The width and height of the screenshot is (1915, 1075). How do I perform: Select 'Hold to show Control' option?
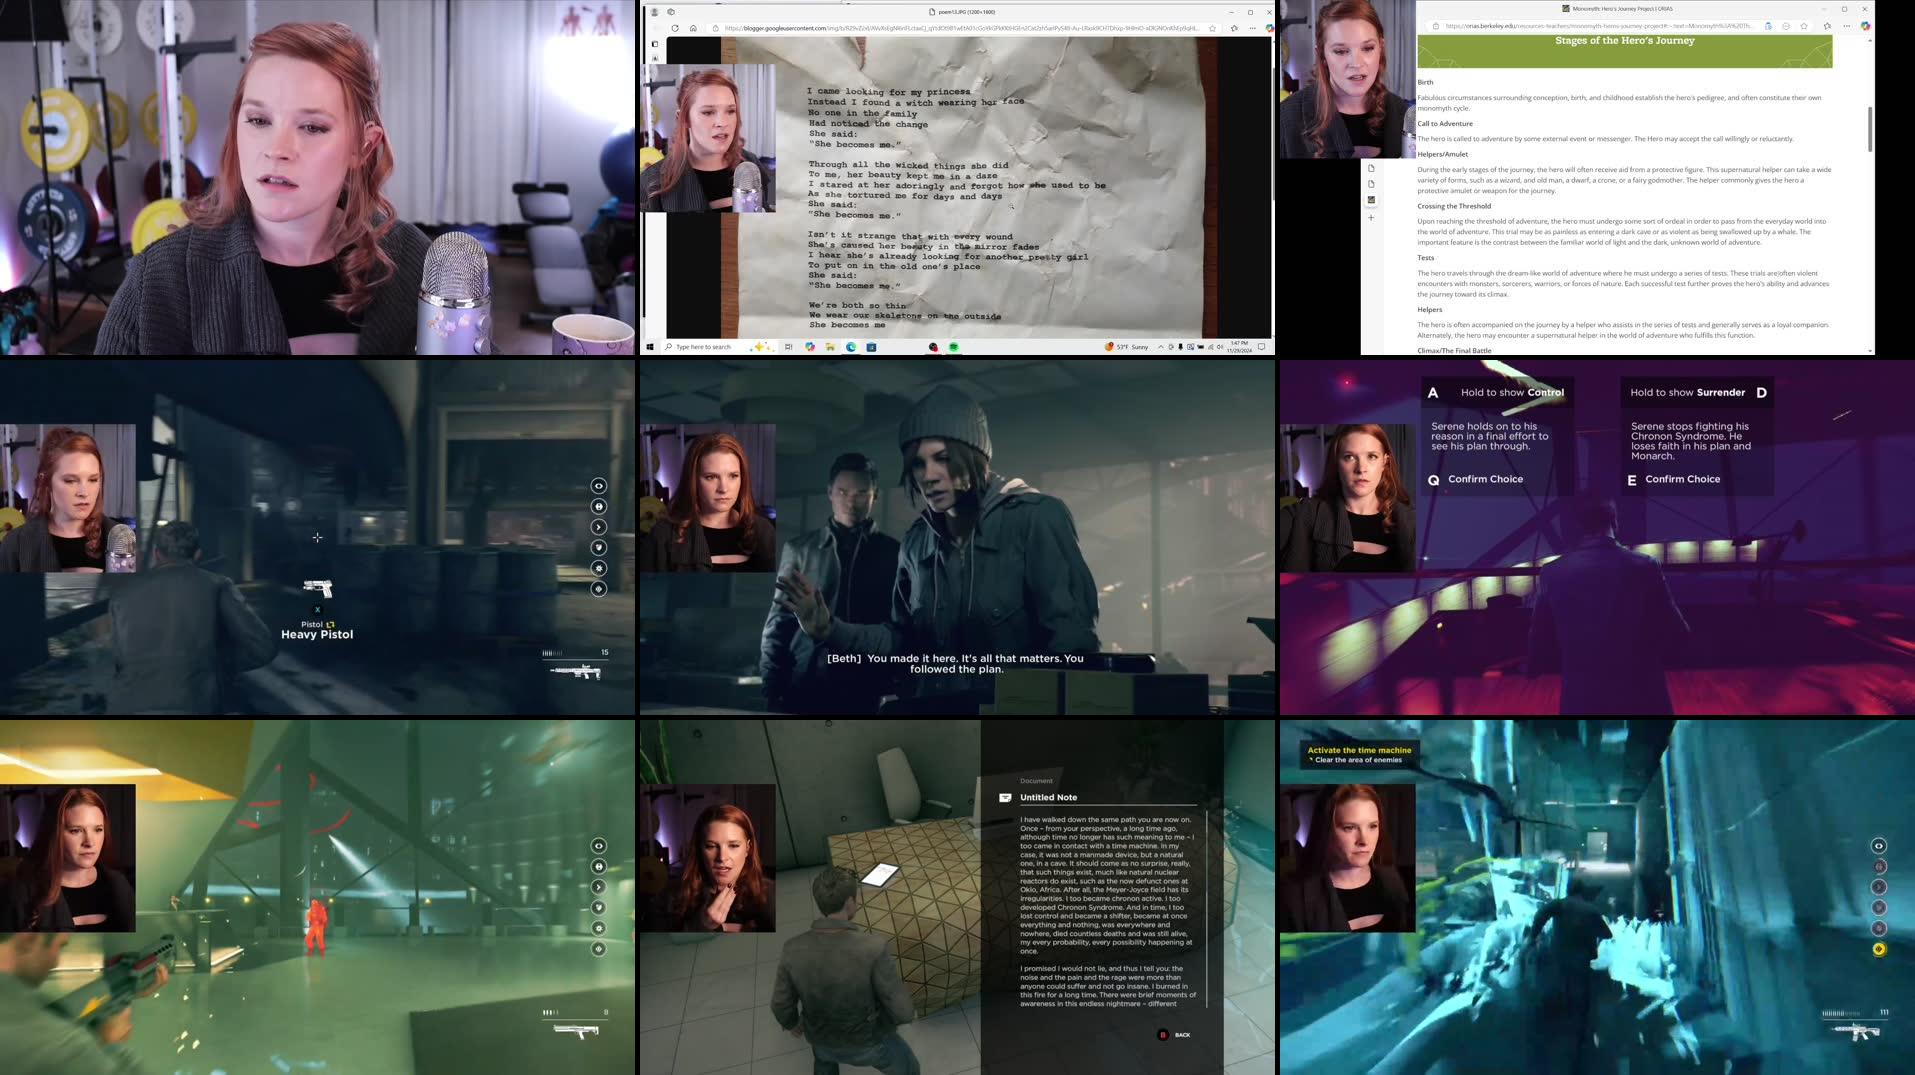(x=1496, y=393)
